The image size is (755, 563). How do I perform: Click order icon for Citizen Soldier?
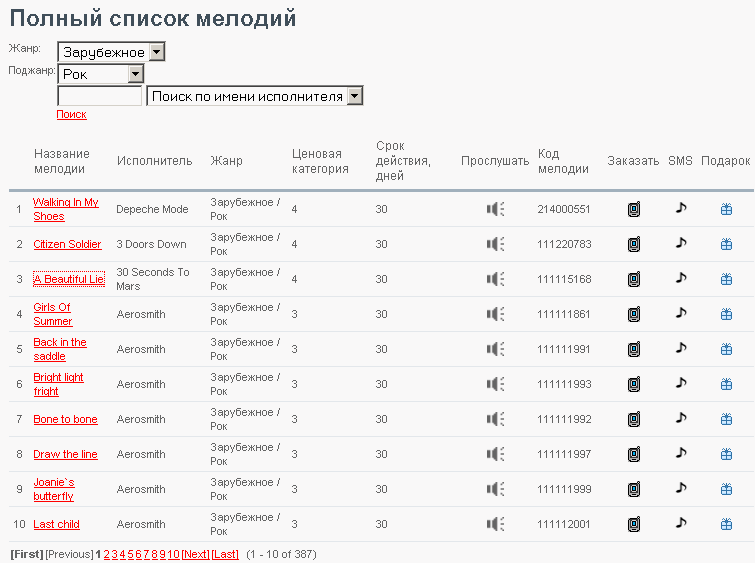click(633, 244)
